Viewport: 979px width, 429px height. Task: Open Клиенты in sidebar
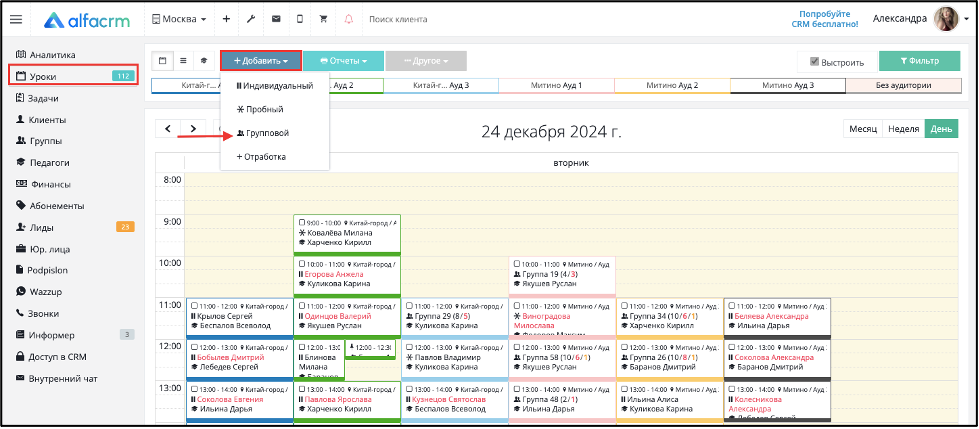point(41,119)
